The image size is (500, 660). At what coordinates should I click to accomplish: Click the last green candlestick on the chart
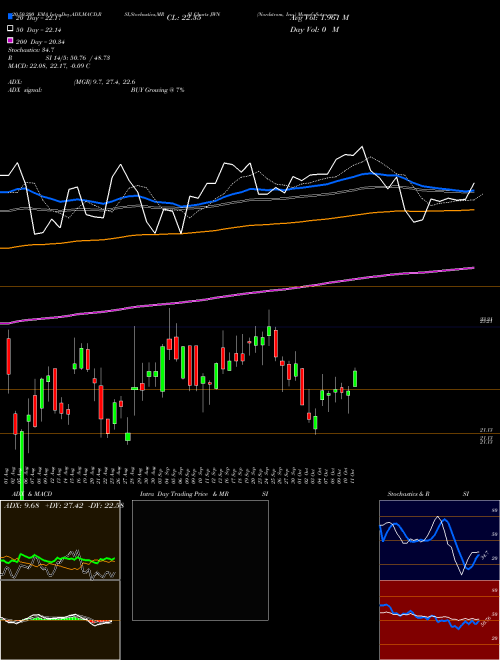tap(355, 378)
